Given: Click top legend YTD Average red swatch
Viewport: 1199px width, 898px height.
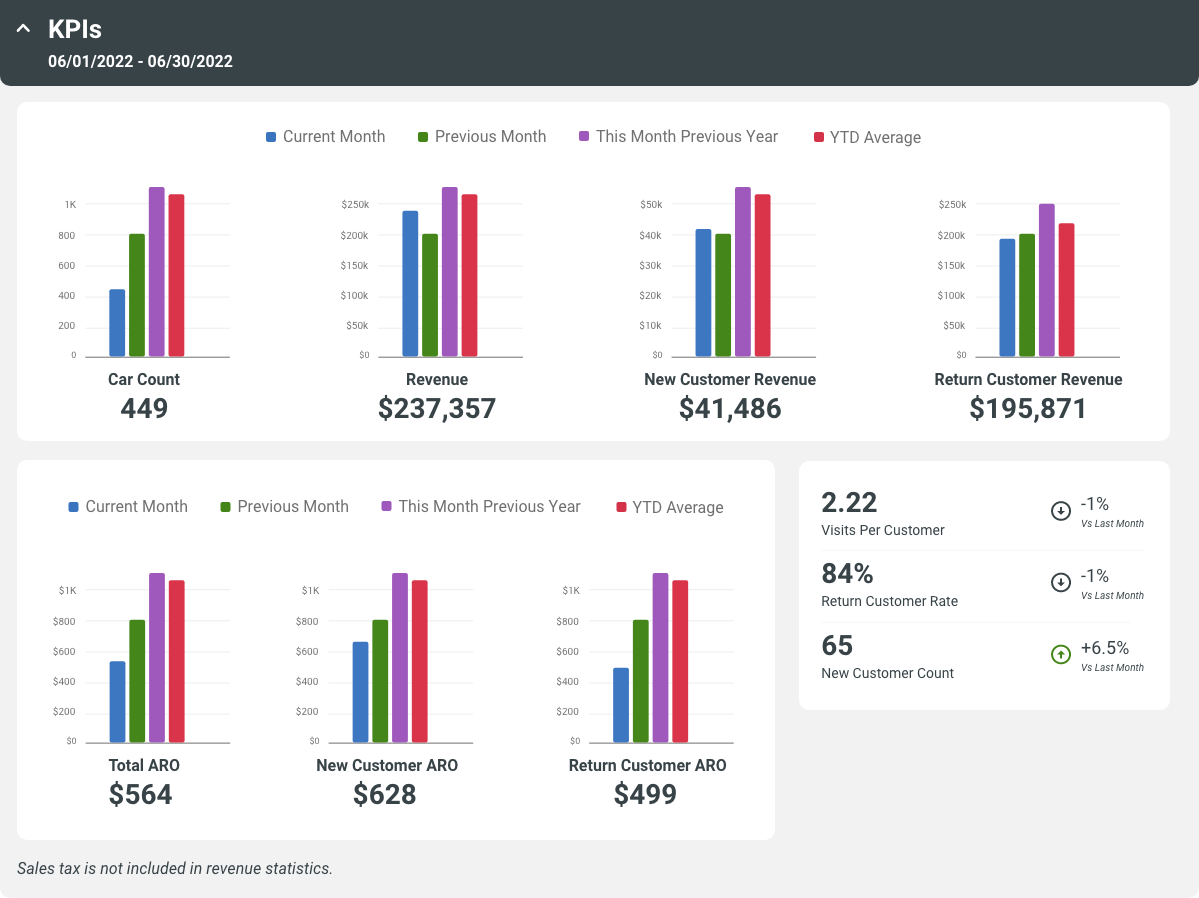Looking at the screenshot, I should [819, 137].
